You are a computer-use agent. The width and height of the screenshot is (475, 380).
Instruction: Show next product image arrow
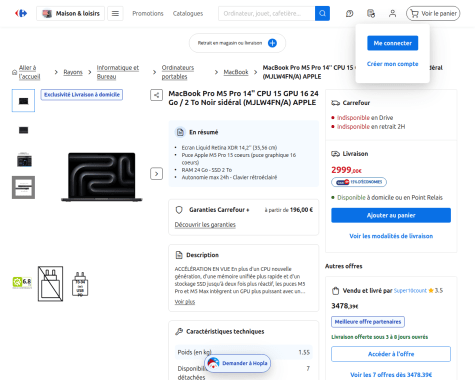tap(156, 174)
